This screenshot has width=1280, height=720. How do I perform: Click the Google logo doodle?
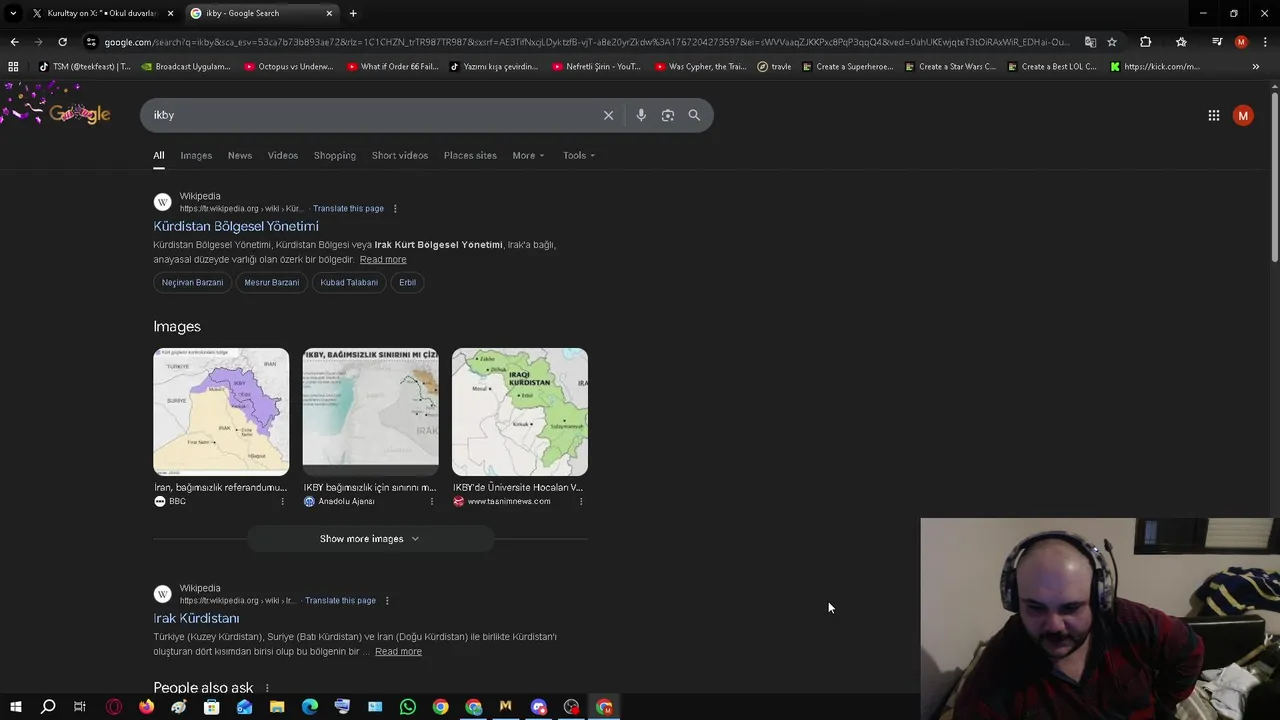pos(78,113)
